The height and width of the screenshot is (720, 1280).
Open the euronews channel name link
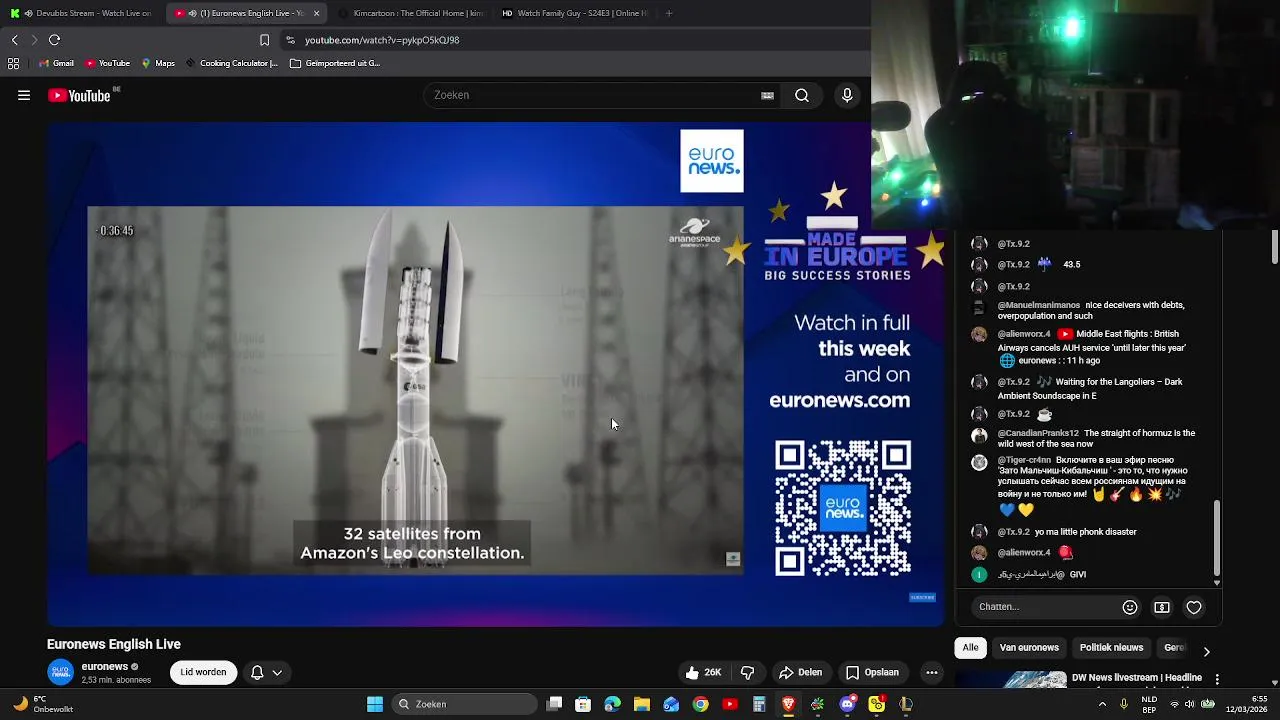(105, 667)
